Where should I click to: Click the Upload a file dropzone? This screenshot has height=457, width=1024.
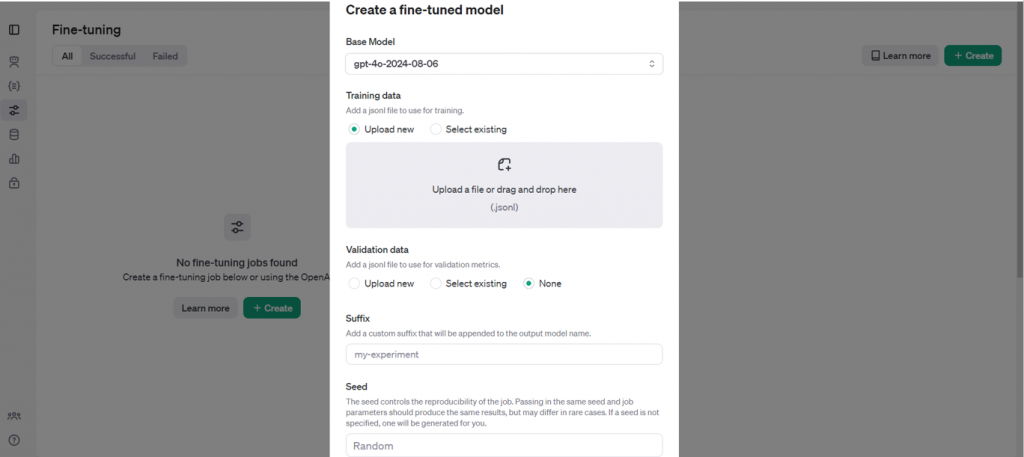[504, 185]
